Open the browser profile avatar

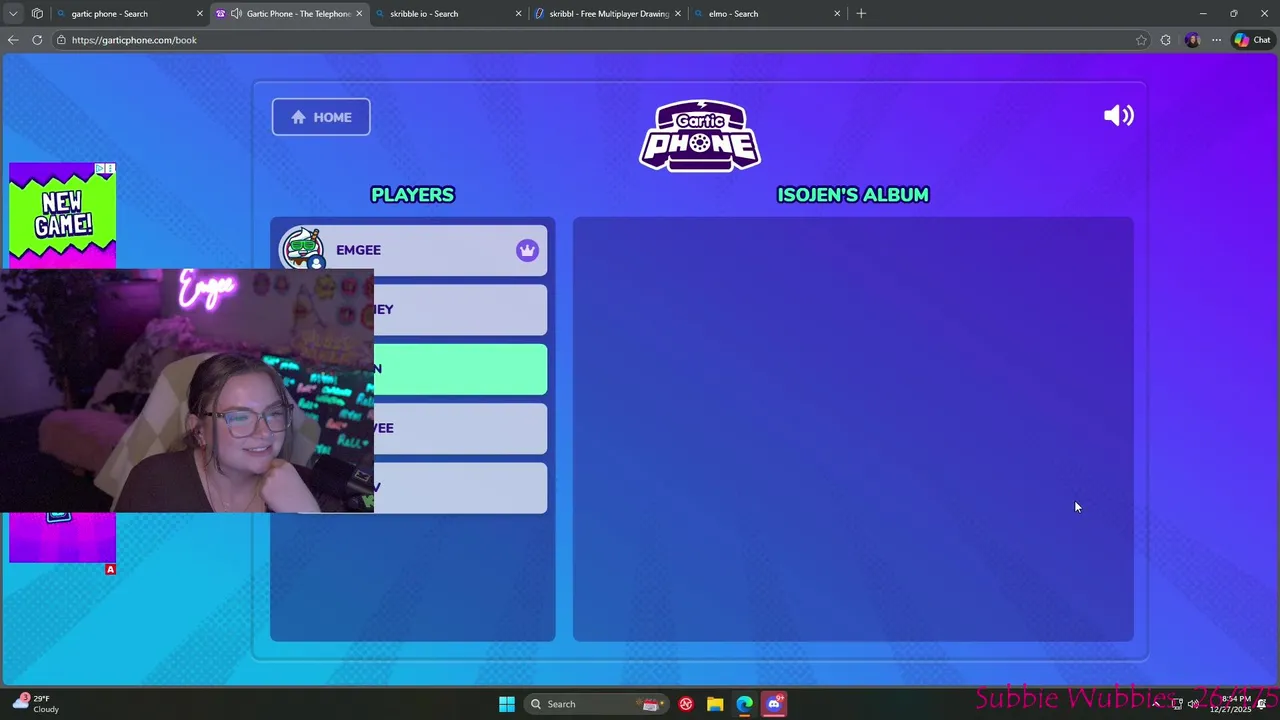coord(1191,40)
